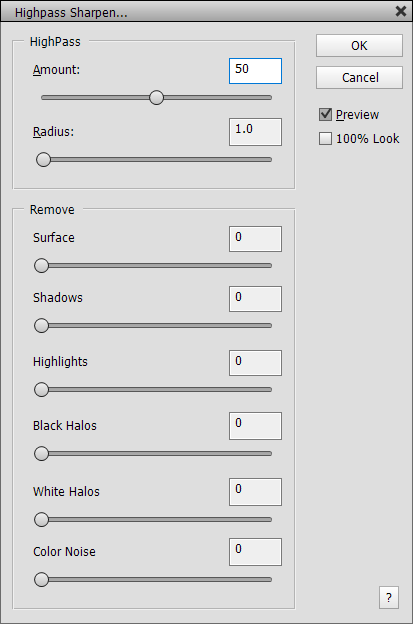Click the Cancel button
Viewport: 413px width, 624px height.
(x=359, y=77)
